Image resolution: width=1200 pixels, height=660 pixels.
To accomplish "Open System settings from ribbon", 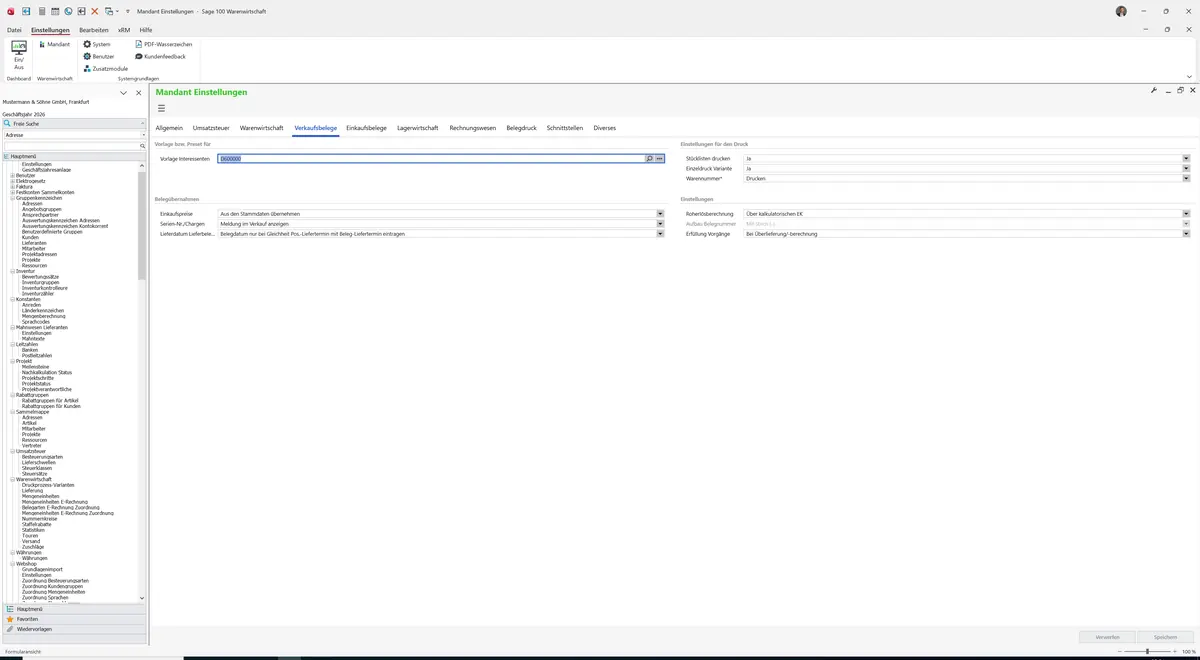I will (x=97, y=44).
